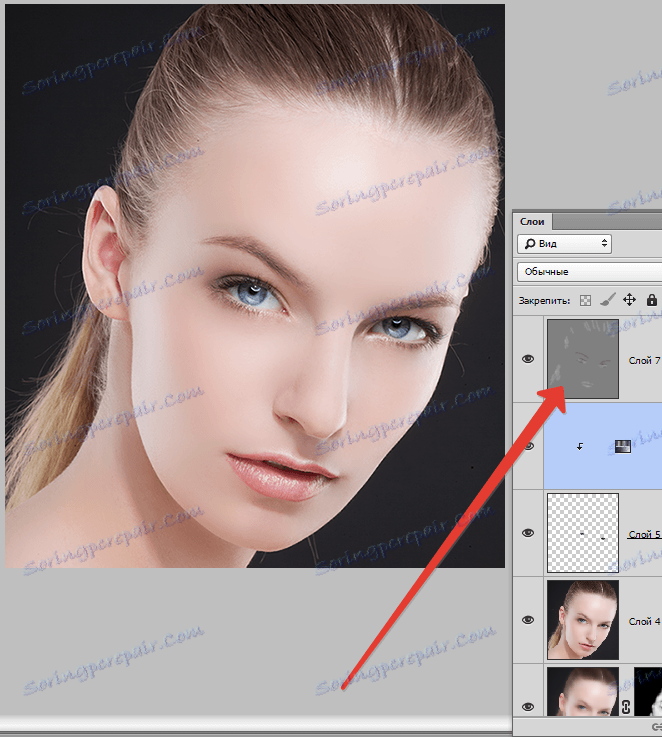662x737 pixels.
Task: Hide Слой 7 with its eye icon
Action: [x=528, y=359]
